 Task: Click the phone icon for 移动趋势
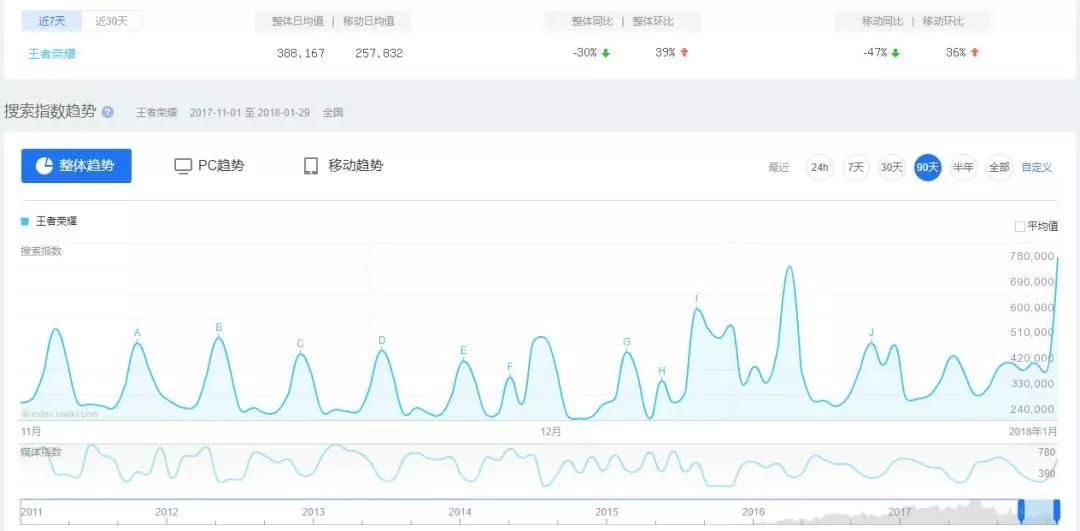point(311,166)
